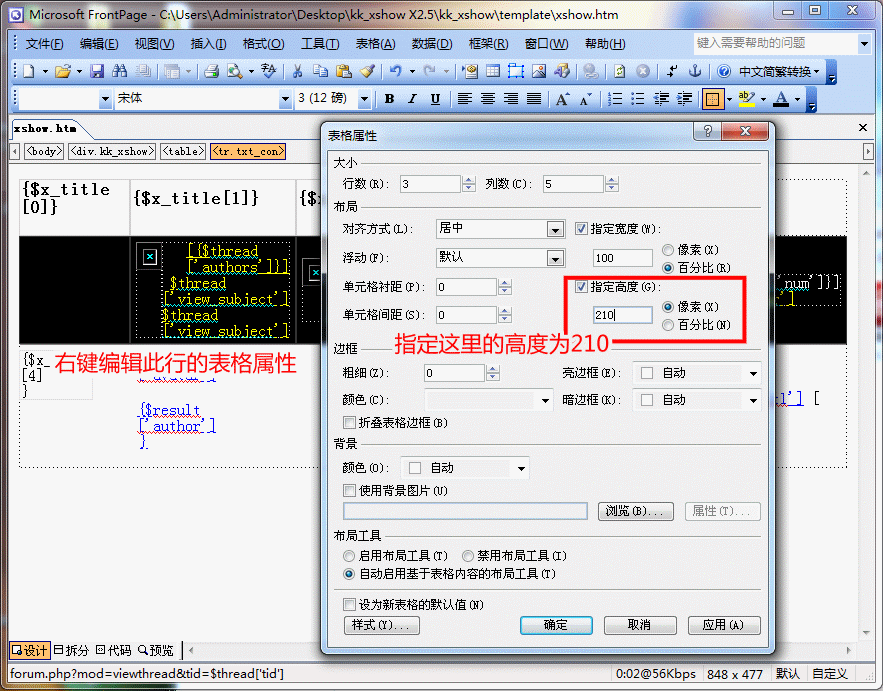Click the 应用 button
Screen dimensions: 883x691
pos(724,625)
